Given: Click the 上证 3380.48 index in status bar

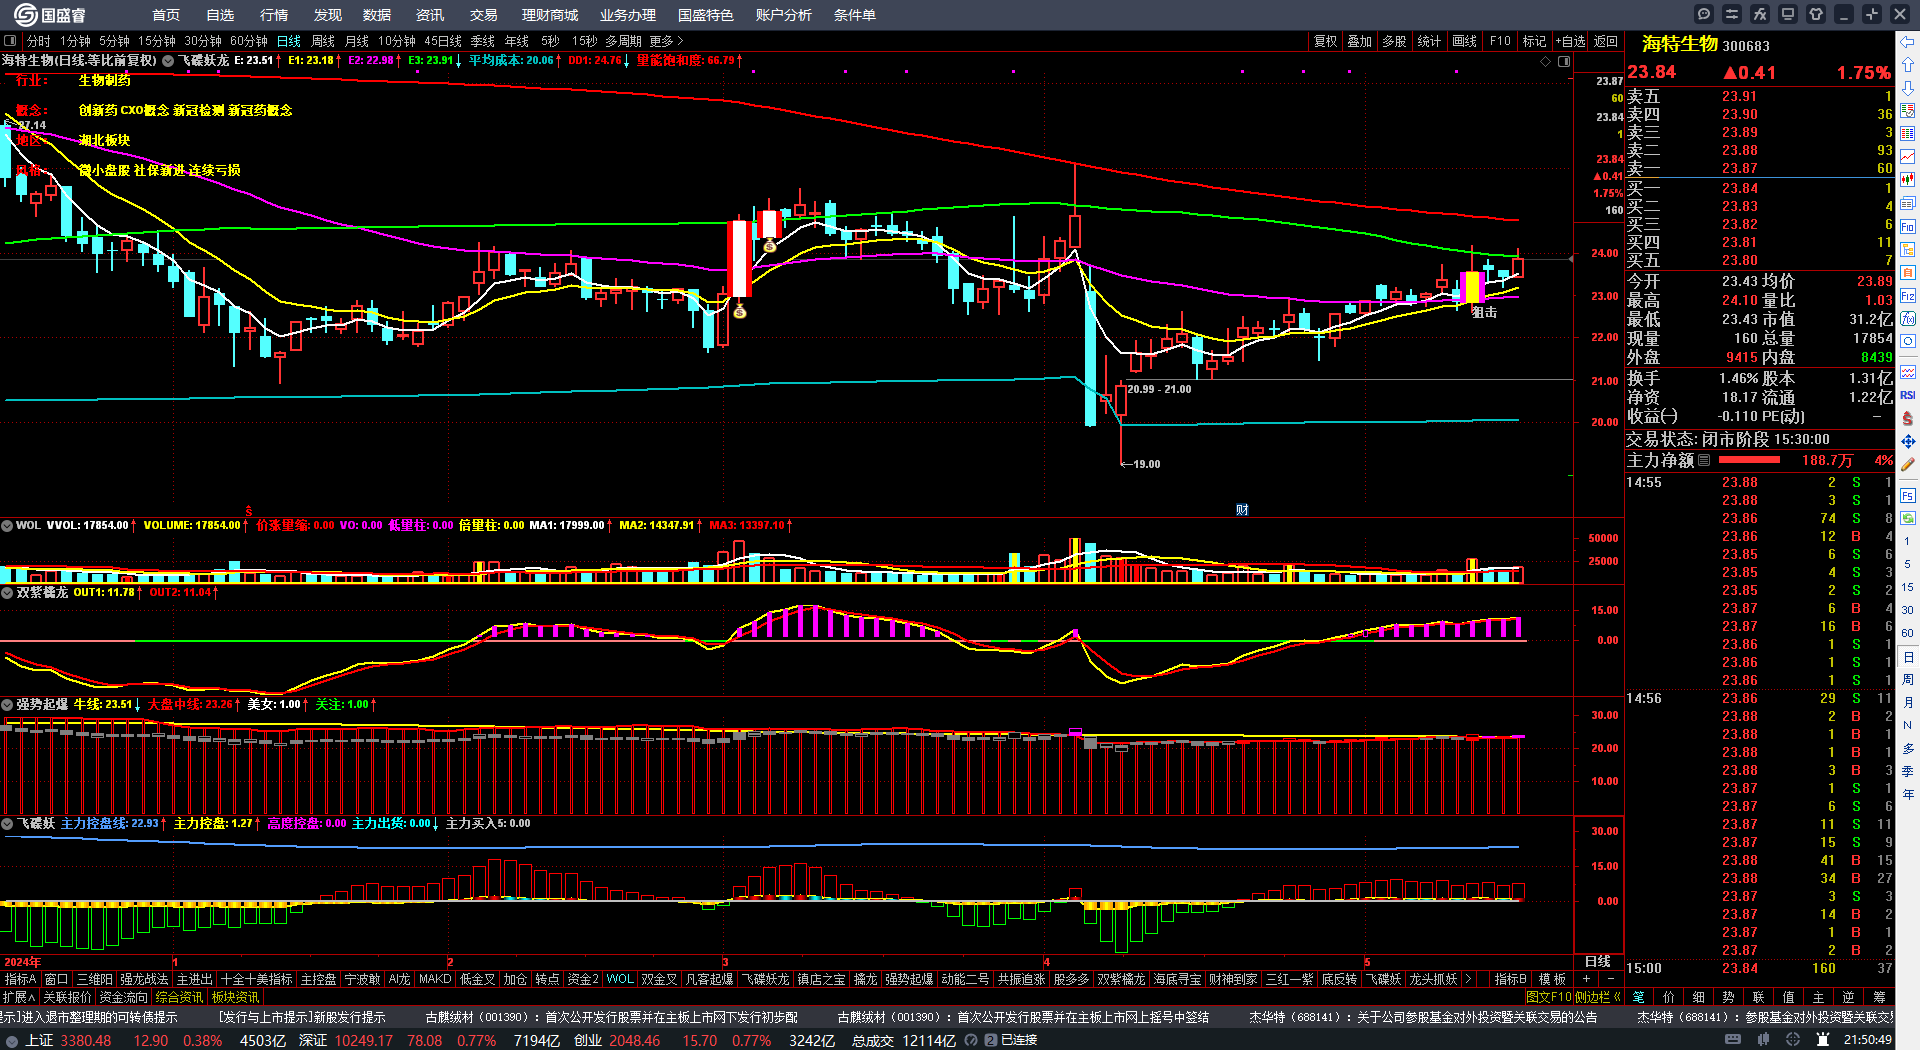Looking at the screenshot, I should [x=68, y=1040].
